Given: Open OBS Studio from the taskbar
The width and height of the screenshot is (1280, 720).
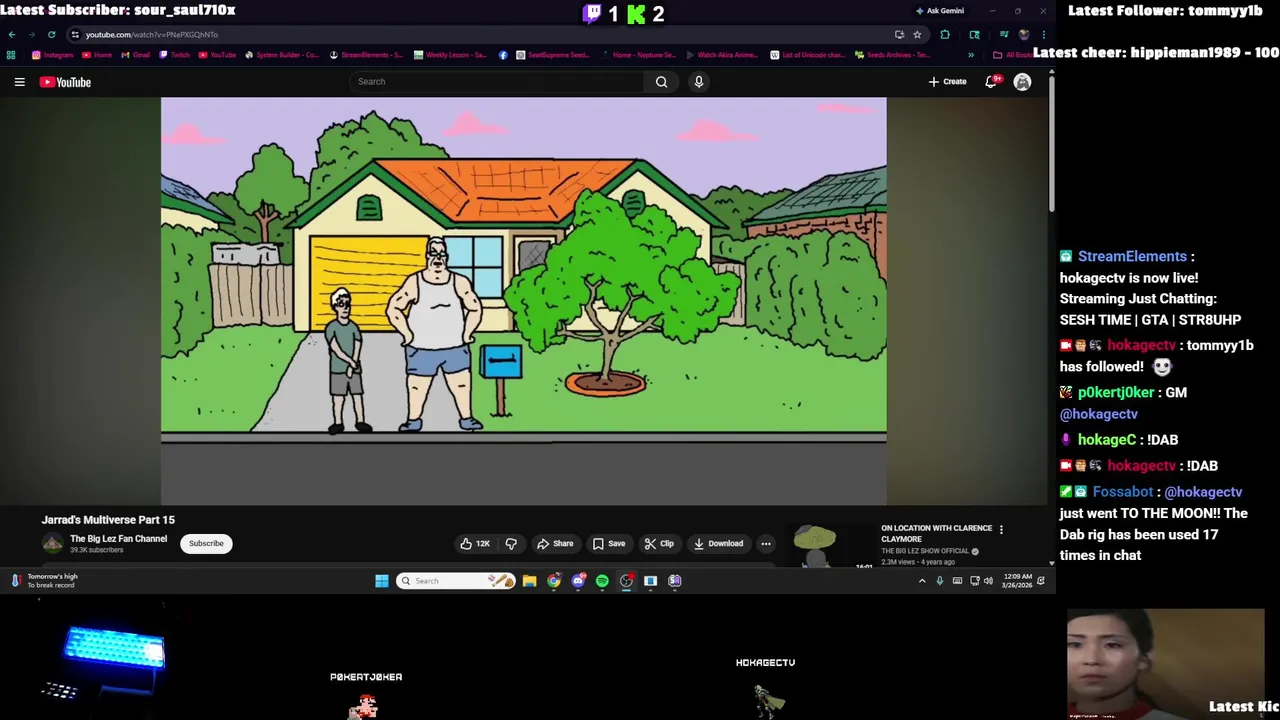Looking at the screenshot, I should (x=626, y=581).
